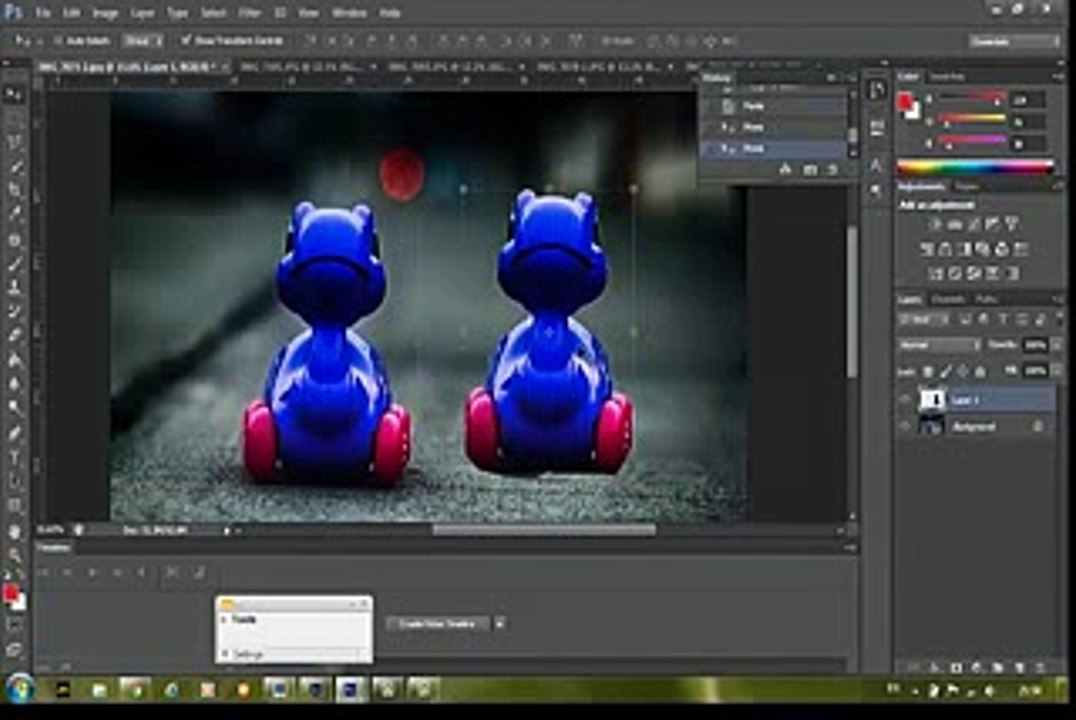The image size is (1076, 720).
Task: Click Lock transparent pixels icon in Layers
Action: click(928, 371)
